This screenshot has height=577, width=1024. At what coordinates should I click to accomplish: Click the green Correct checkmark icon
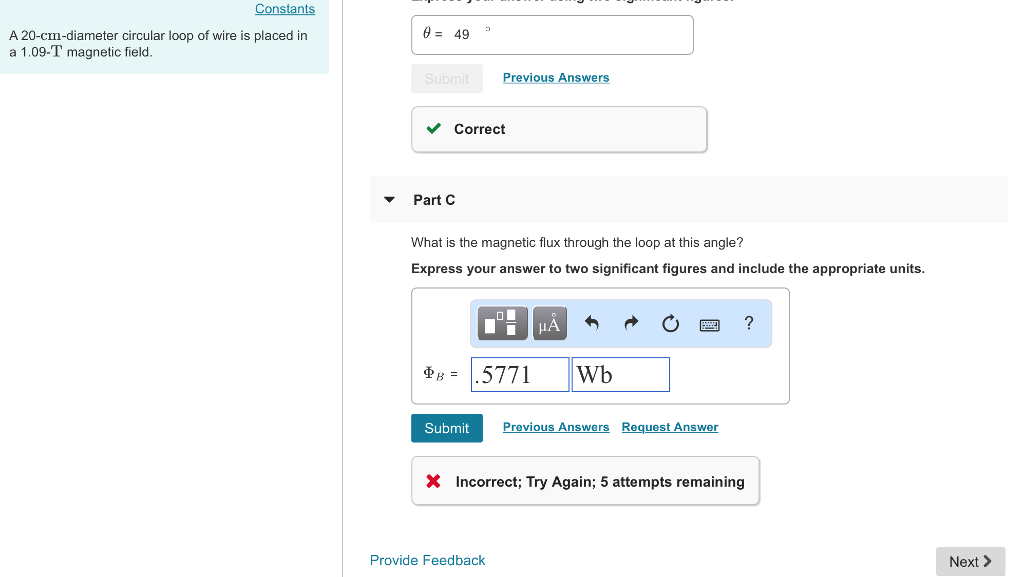[433, 129]
